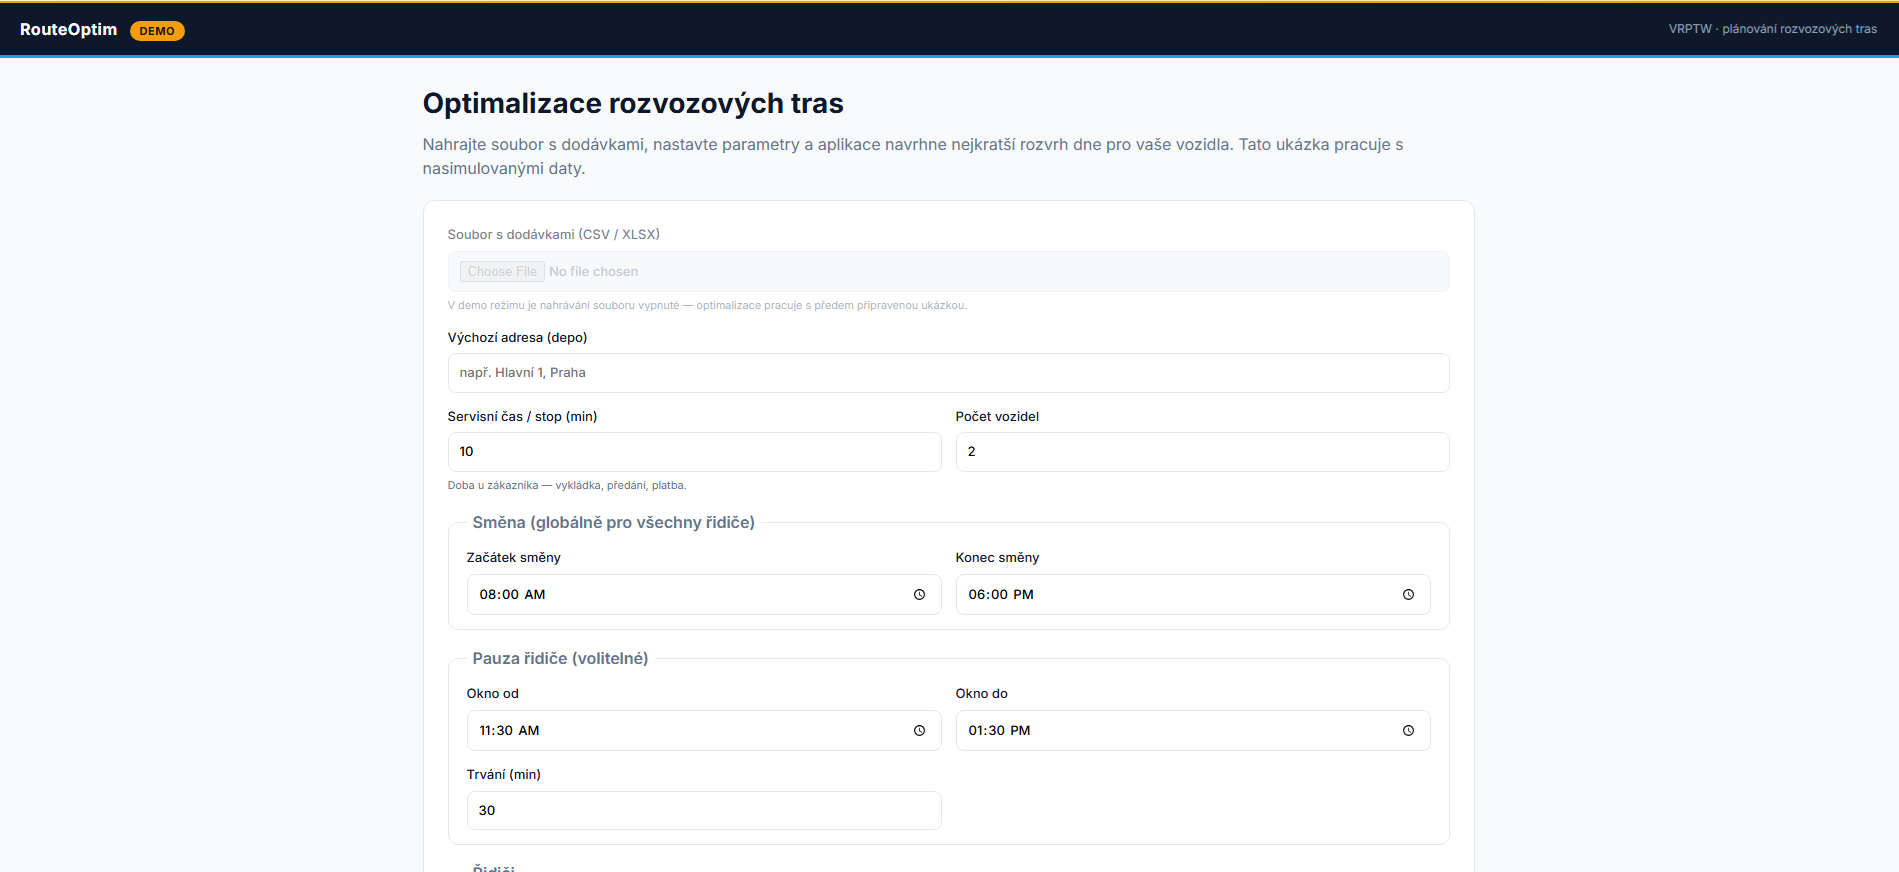Image resolution: width=1899 pixels, height=872 pixels.
Task: Click 'Soubor s dodávkami (CSV / XLSX)' label
Action: tap(553, 235)
